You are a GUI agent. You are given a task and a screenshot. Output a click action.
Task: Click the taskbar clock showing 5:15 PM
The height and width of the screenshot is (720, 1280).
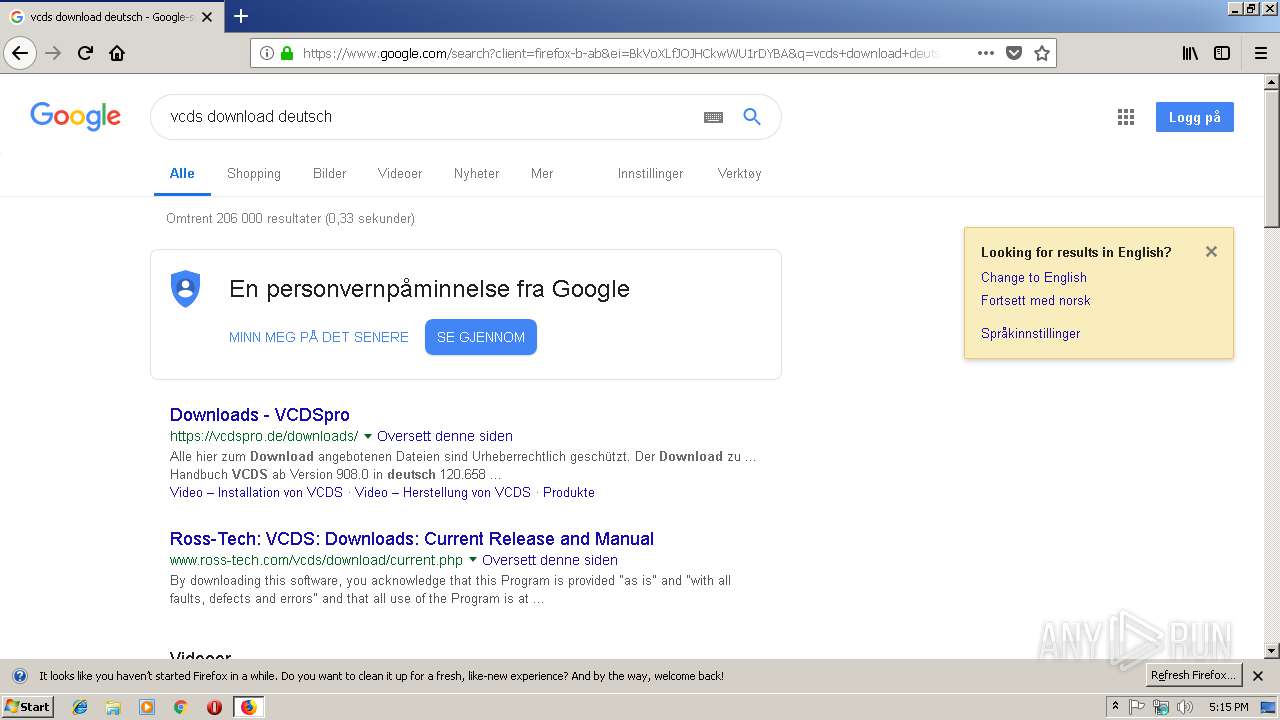click(x=1228, y=707)
